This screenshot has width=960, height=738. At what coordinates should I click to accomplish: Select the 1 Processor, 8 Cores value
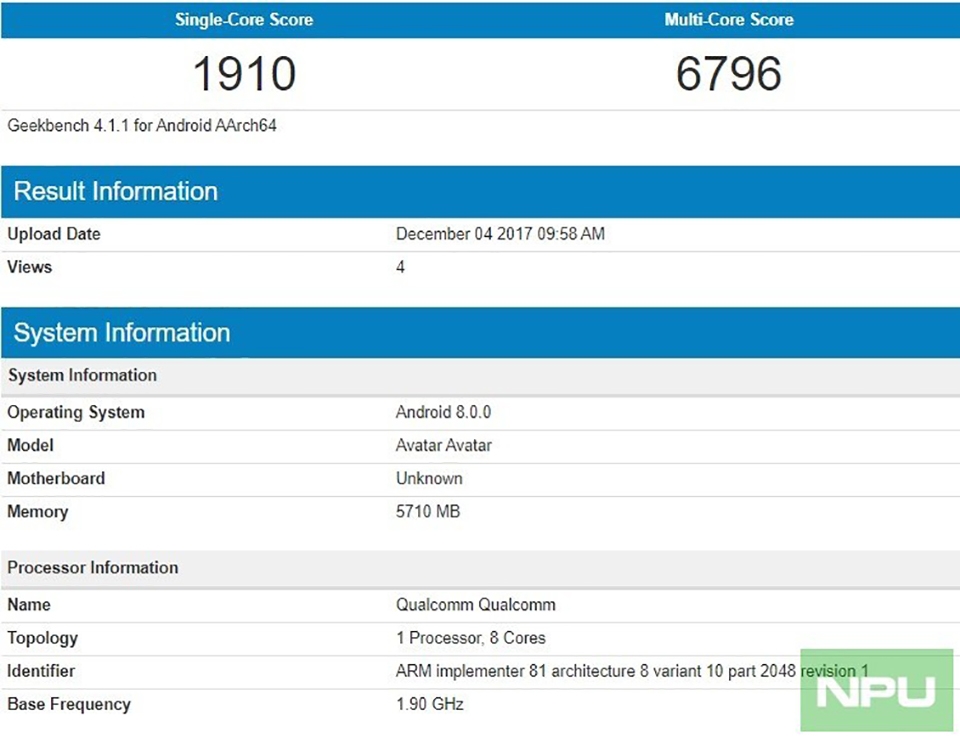[471, 638]
